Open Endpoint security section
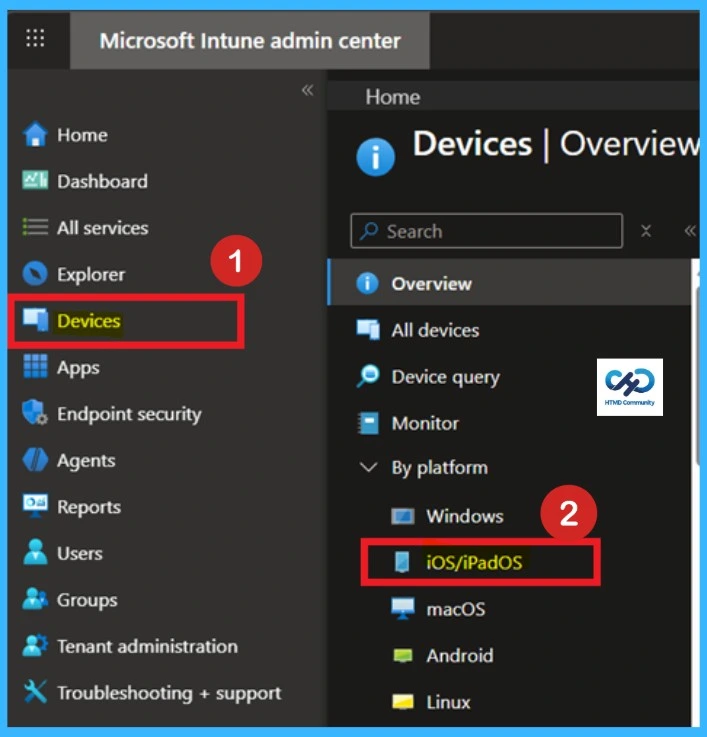This screenshot has width=707, height=737. pos(129,414)
